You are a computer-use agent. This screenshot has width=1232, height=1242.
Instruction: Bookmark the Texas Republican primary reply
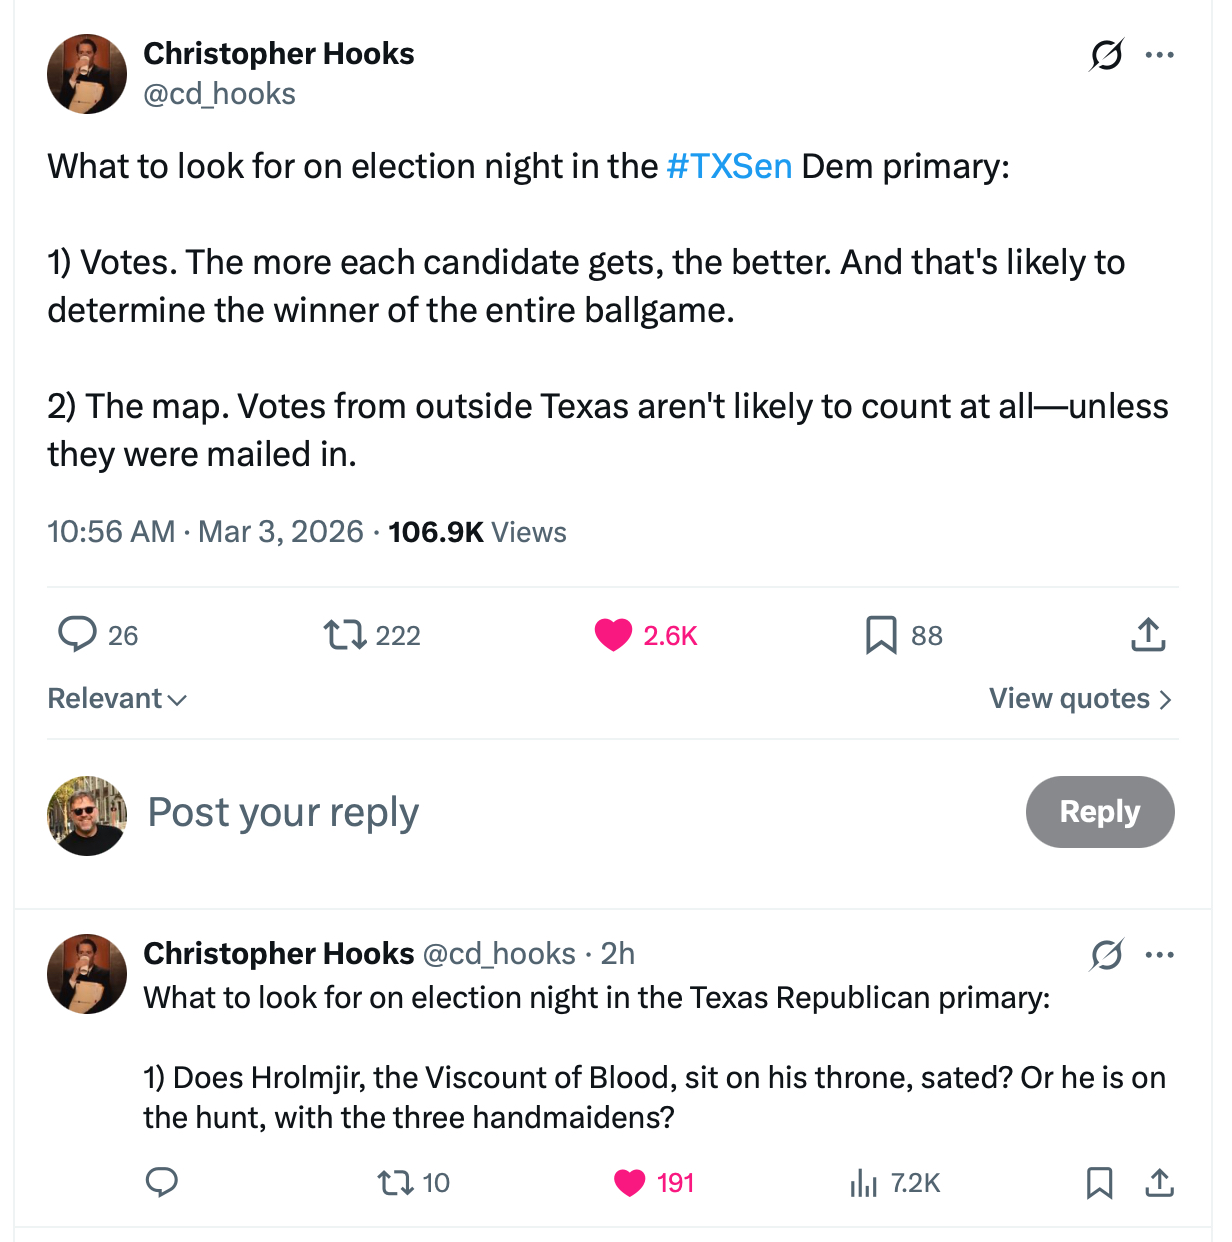(x=1099, y=1183)
